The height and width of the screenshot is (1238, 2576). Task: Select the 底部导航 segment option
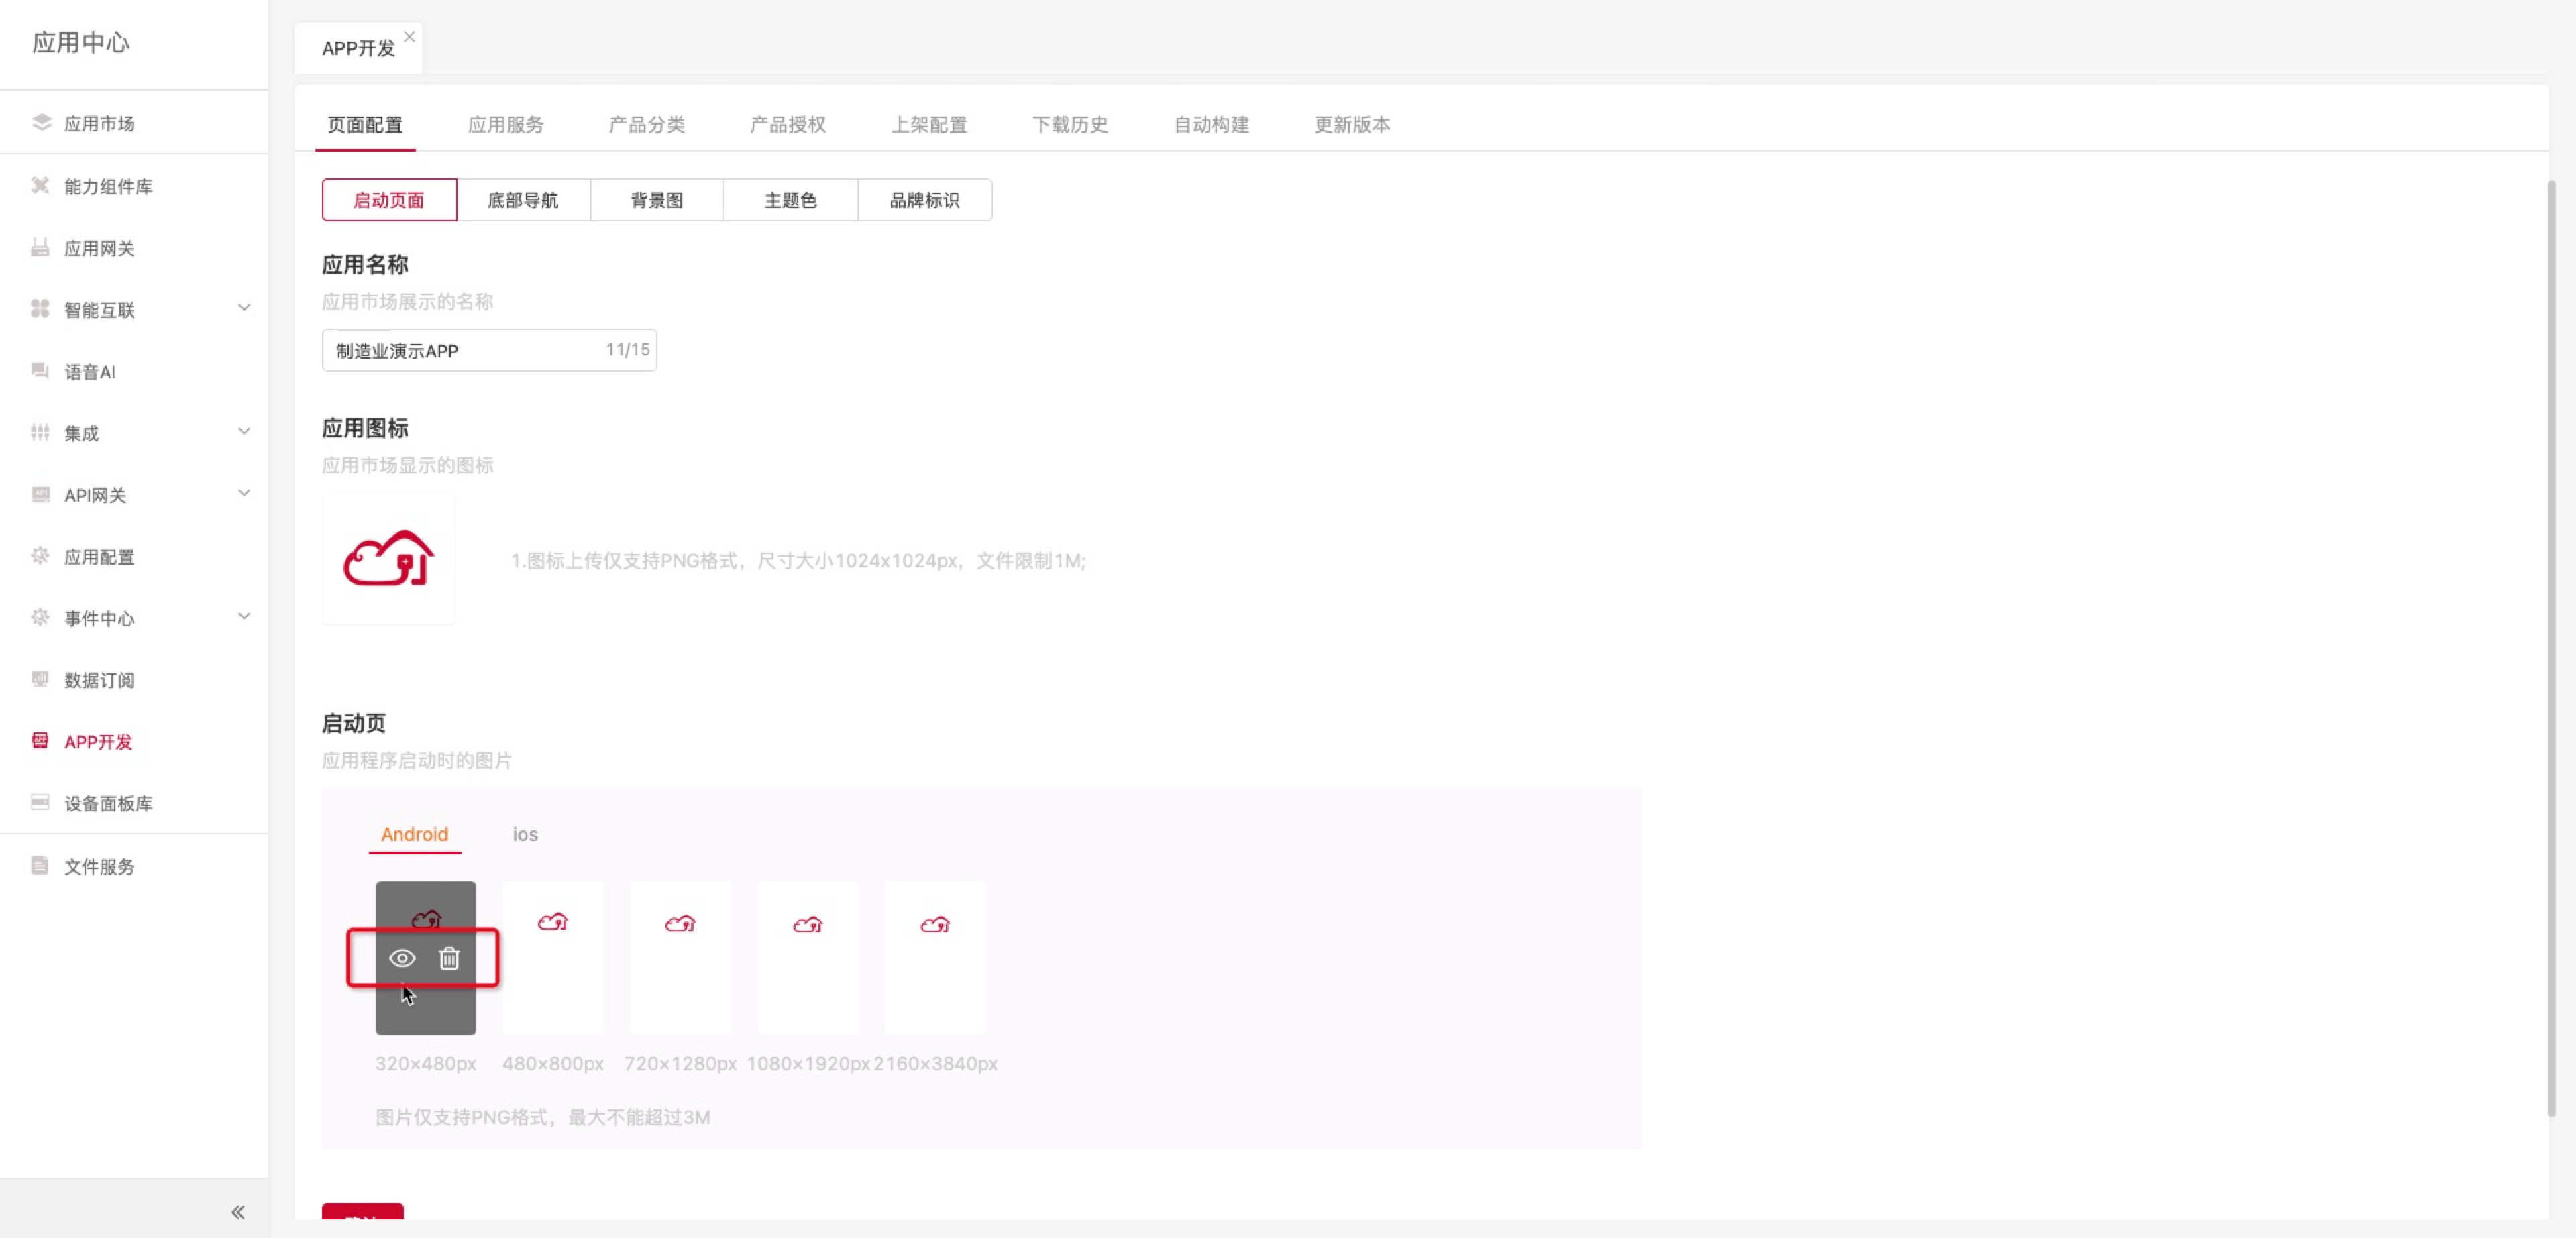(x=523, y=200)
